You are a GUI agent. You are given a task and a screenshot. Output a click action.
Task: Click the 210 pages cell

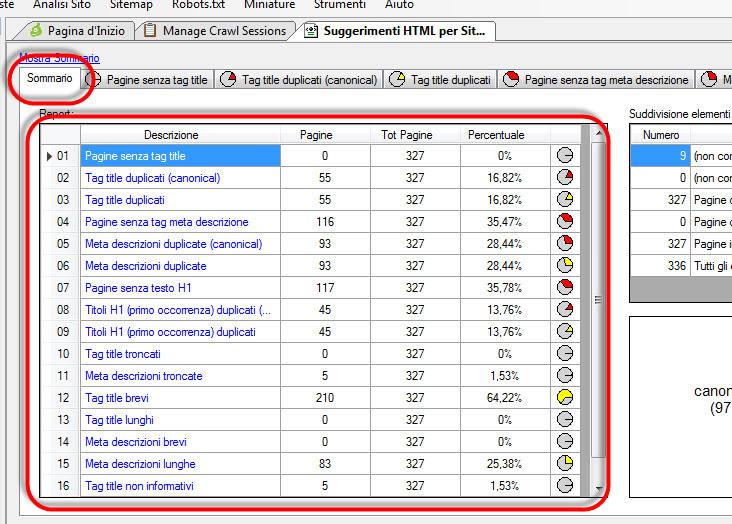[x=325, y=398]
